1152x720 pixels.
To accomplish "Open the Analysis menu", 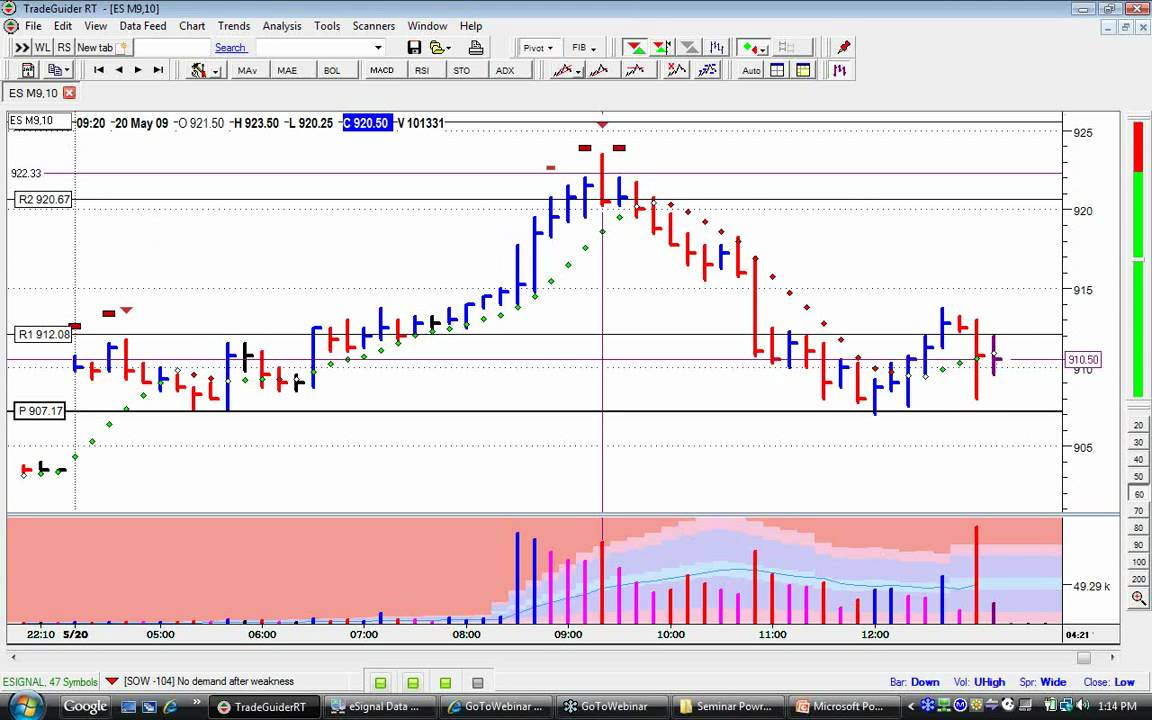I will 282,26.
